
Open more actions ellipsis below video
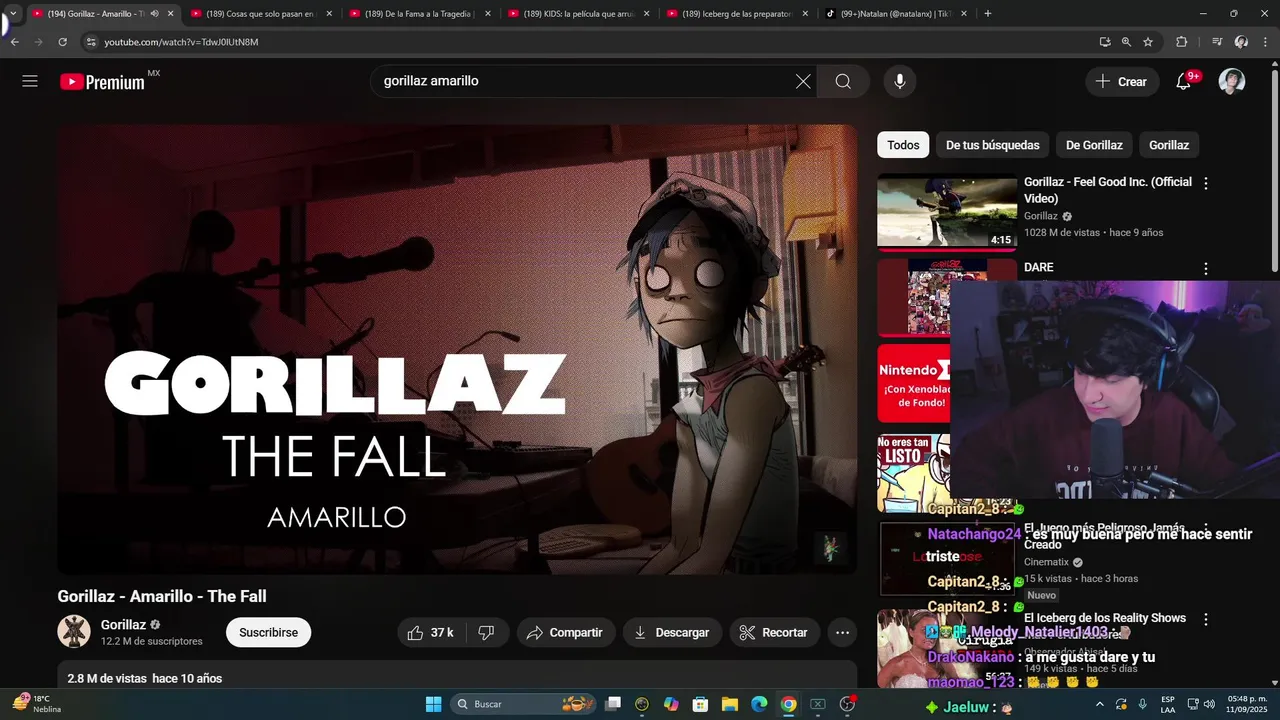843,632
